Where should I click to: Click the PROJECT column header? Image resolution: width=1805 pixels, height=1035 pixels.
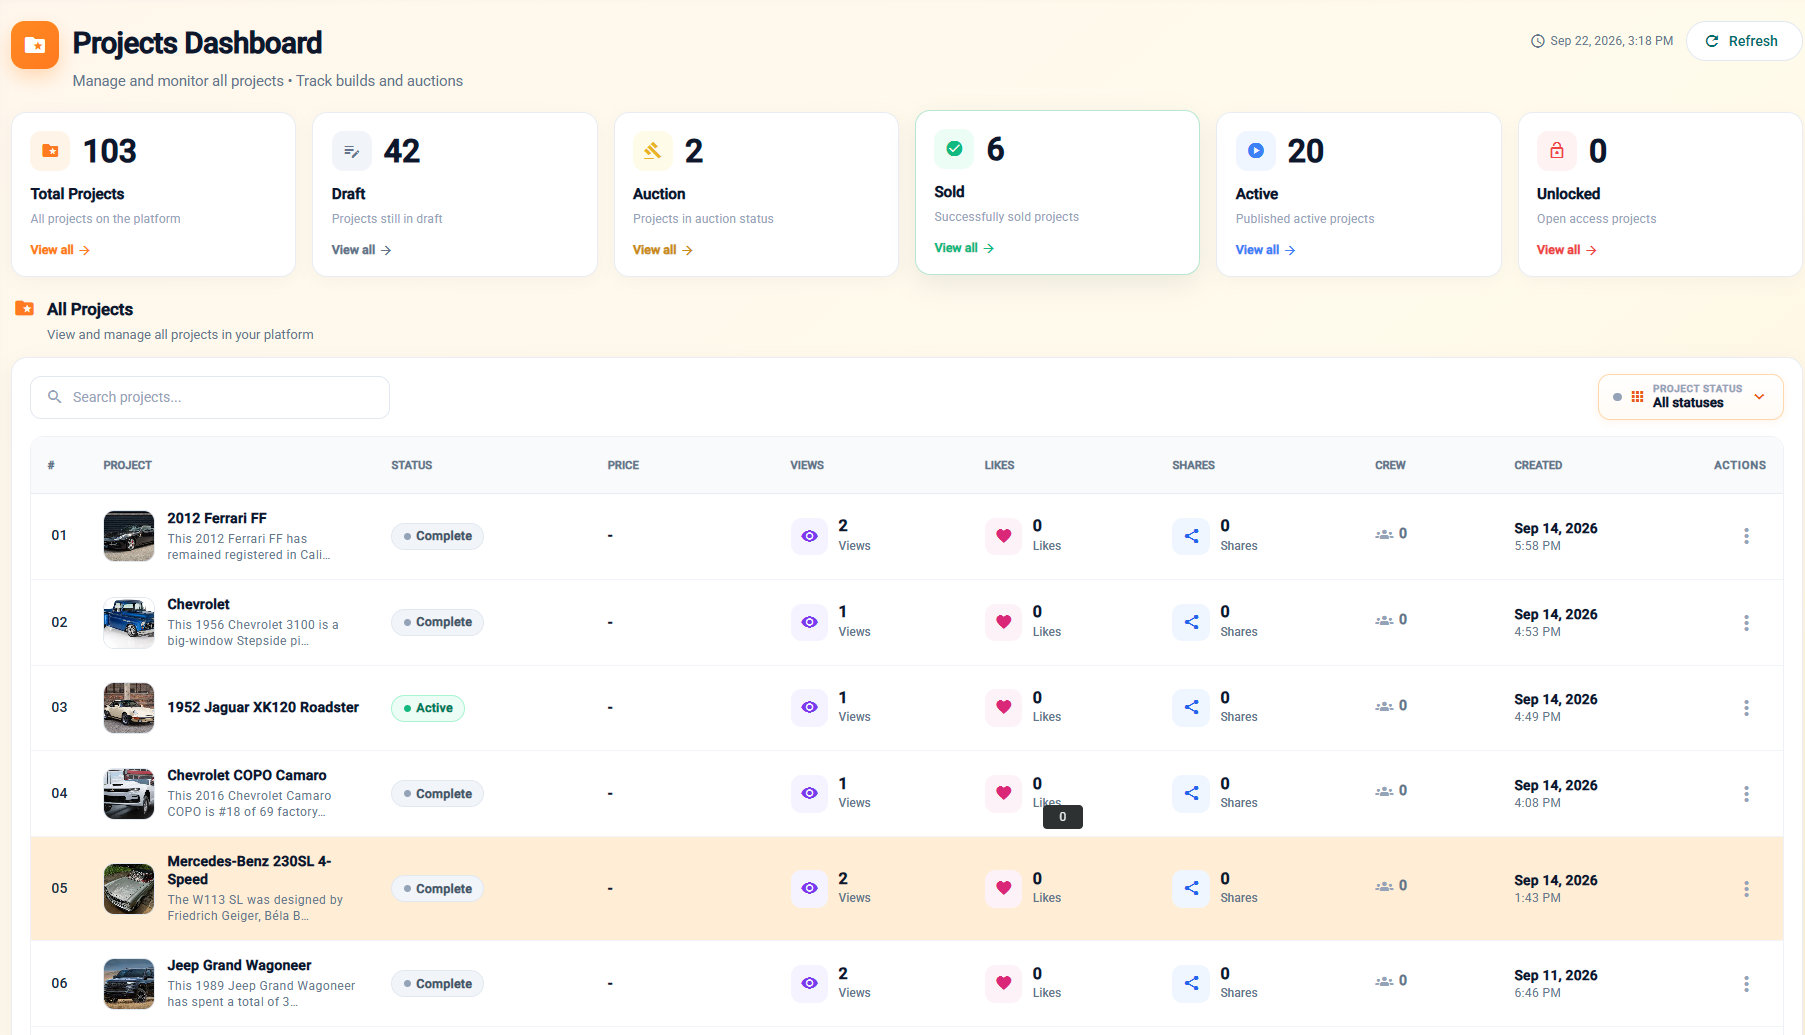128,465
